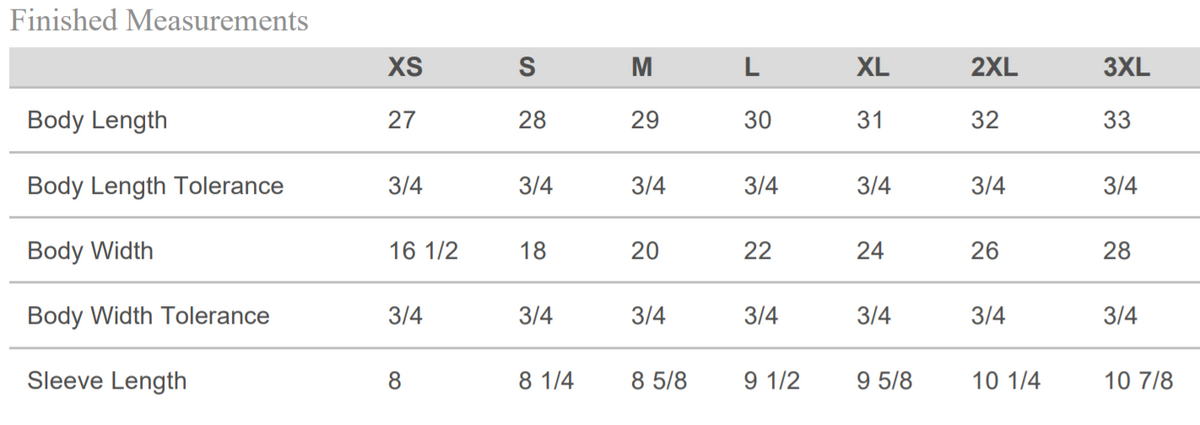Click the 3XL sleeve length 10 7/8
Image resolution: width=1200 pixels, height=425 pixels.
pyautogui.click(x=1138, y=381)
